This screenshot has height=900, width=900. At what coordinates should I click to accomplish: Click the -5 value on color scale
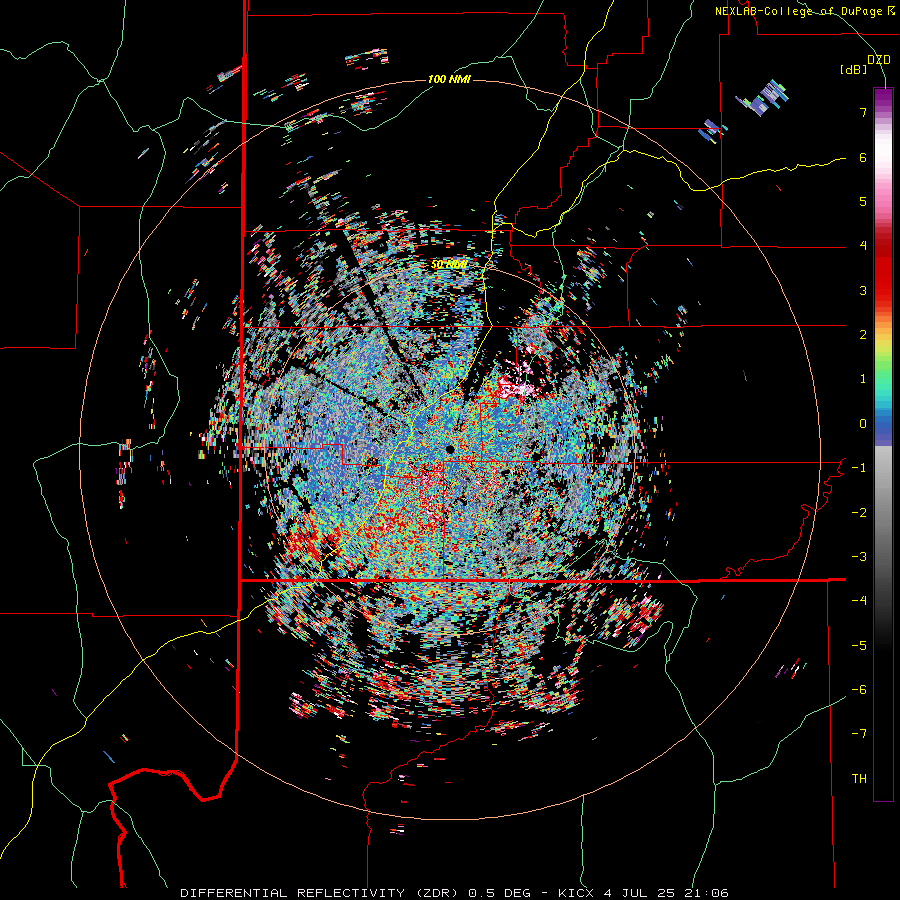click(859, 646)
